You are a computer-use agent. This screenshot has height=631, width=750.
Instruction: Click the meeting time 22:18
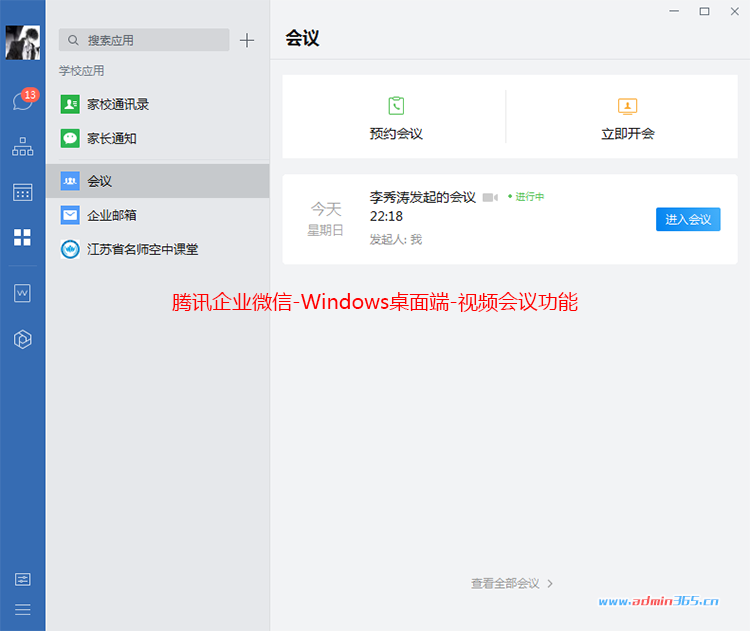[386, 217]
